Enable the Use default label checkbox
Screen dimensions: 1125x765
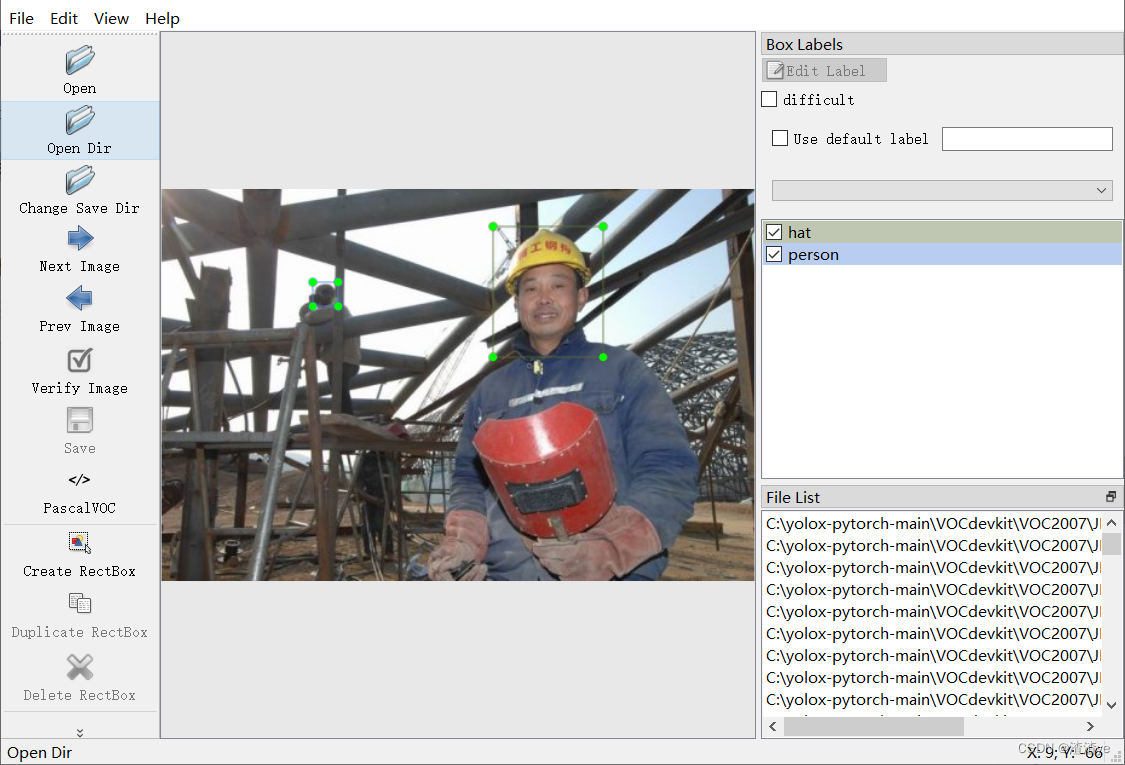[779, 138]
